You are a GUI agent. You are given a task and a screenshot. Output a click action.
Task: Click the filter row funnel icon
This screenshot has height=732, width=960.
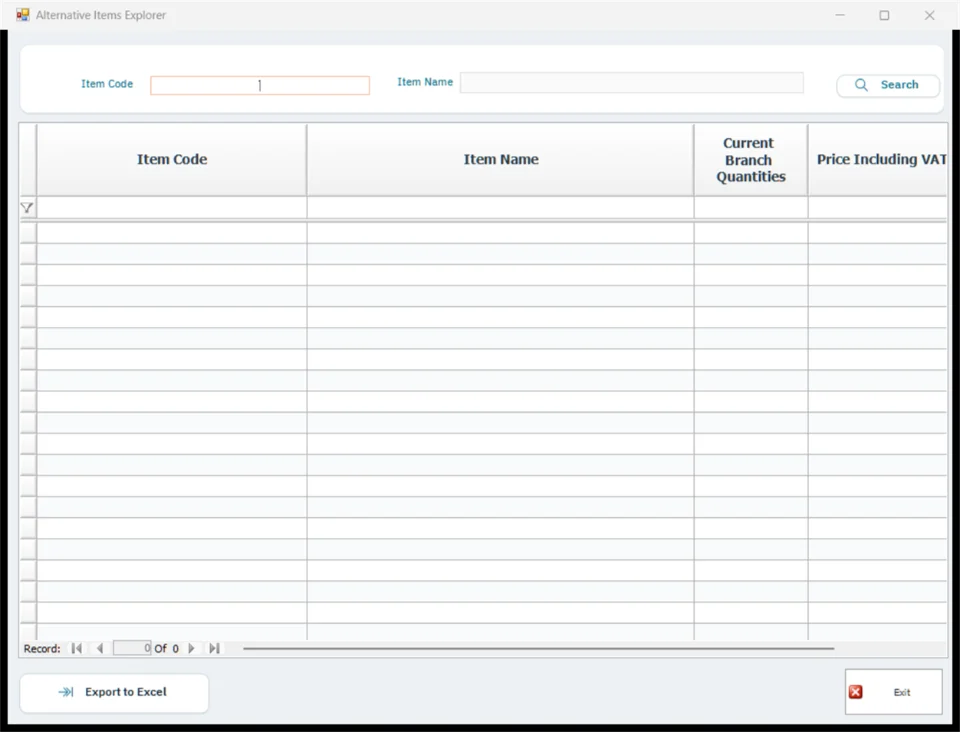click(x=27, y=208)
